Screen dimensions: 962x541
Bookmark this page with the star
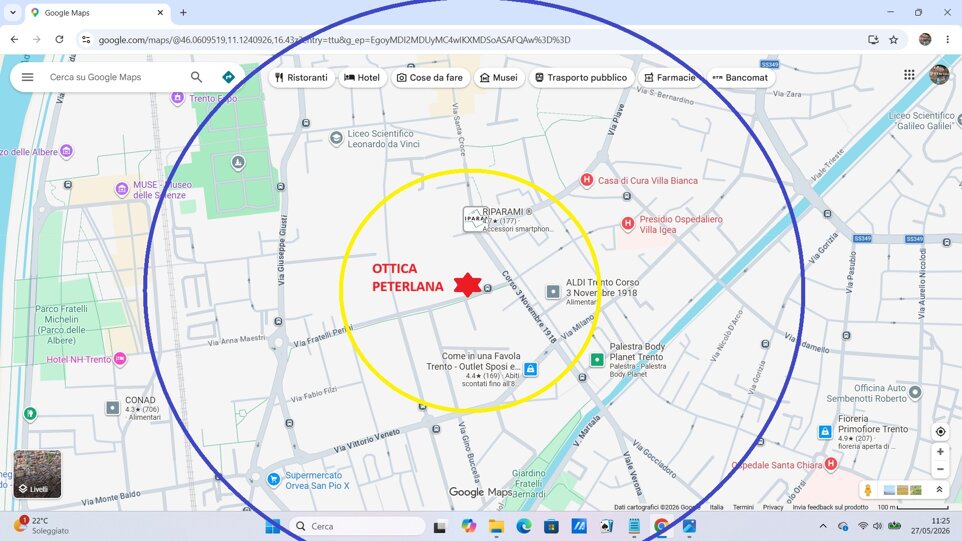coord(893,39)
